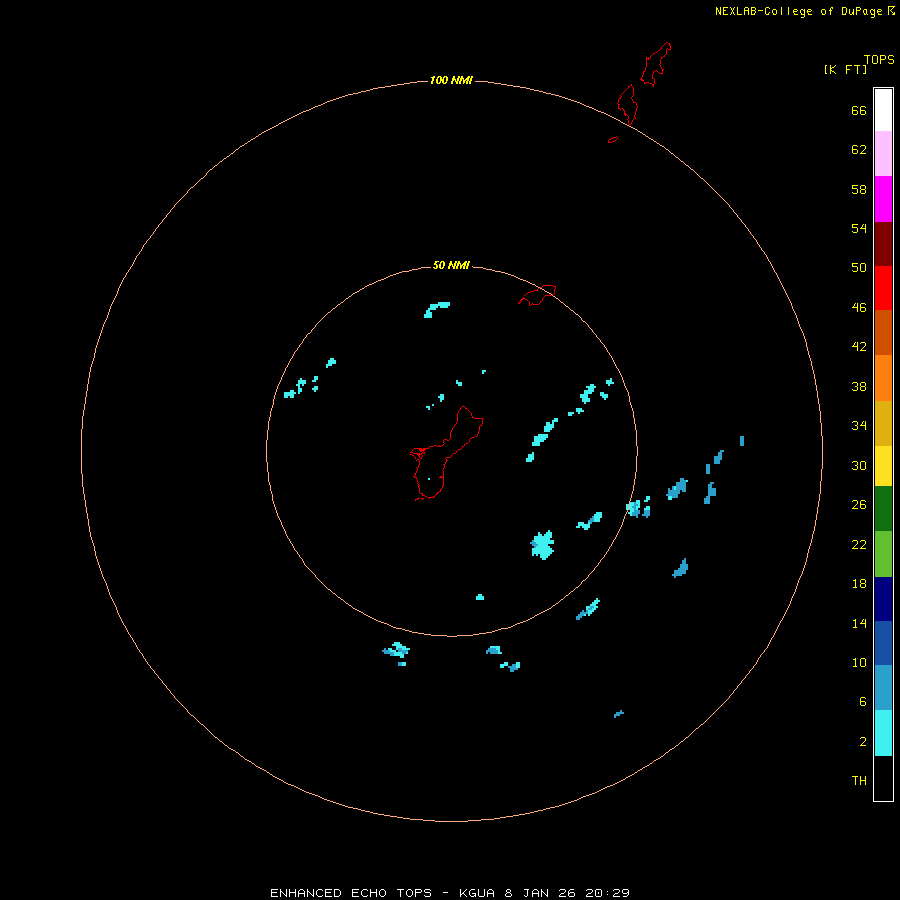
Task: Click the steel light-blue legend swatch
Action: (883, 688)
